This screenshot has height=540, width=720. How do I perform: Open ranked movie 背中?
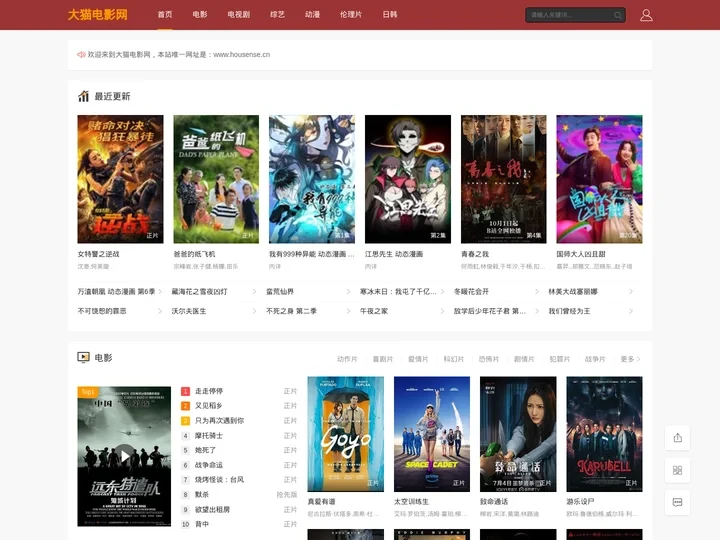(x=202, y=524)
